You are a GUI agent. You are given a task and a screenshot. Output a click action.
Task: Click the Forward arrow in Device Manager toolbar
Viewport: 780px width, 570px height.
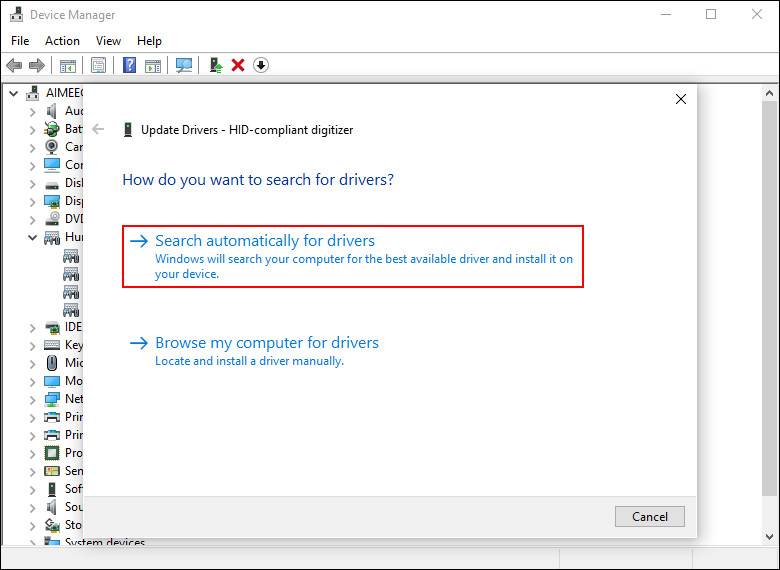pyautogui.click(x=37, y=65)
